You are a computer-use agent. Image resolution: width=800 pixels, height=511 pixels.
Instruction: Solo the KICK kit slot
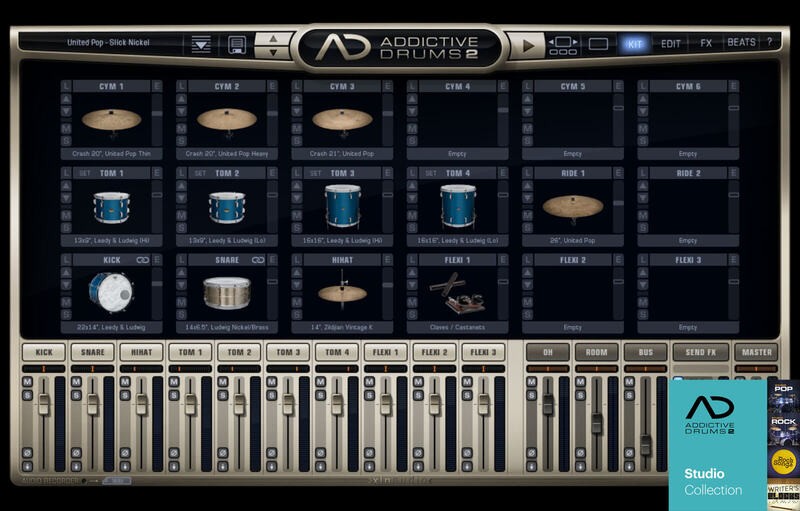pos(66,314)
